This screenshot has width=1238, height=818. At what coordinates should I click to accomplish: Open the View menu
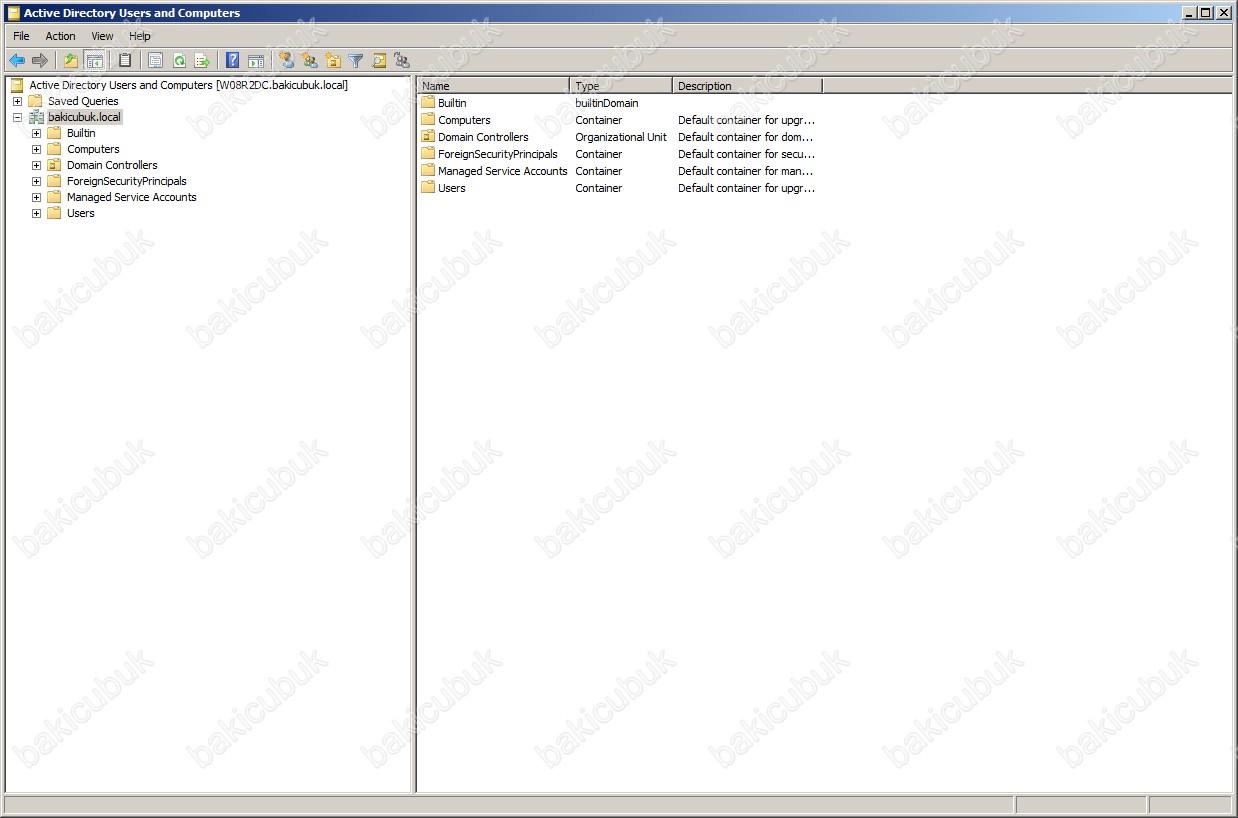coord(102,36)
